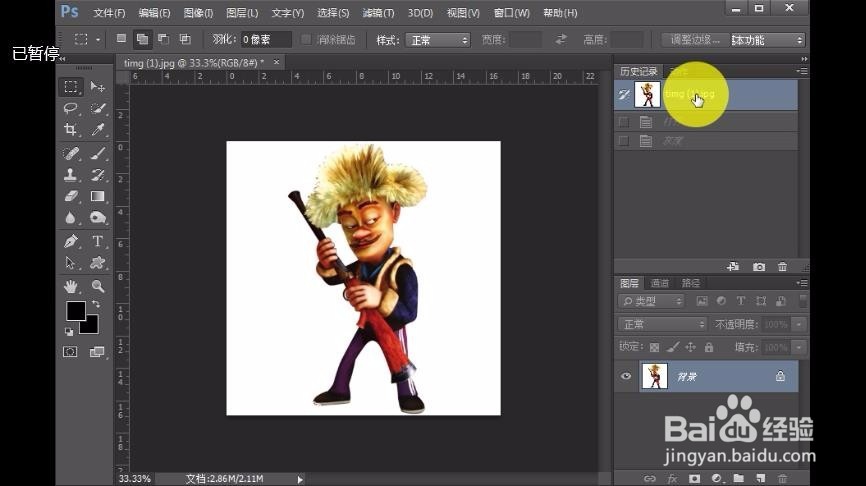Select the Move tool
This screenshot has width=866, height=486.
click(x=98, y=87)
